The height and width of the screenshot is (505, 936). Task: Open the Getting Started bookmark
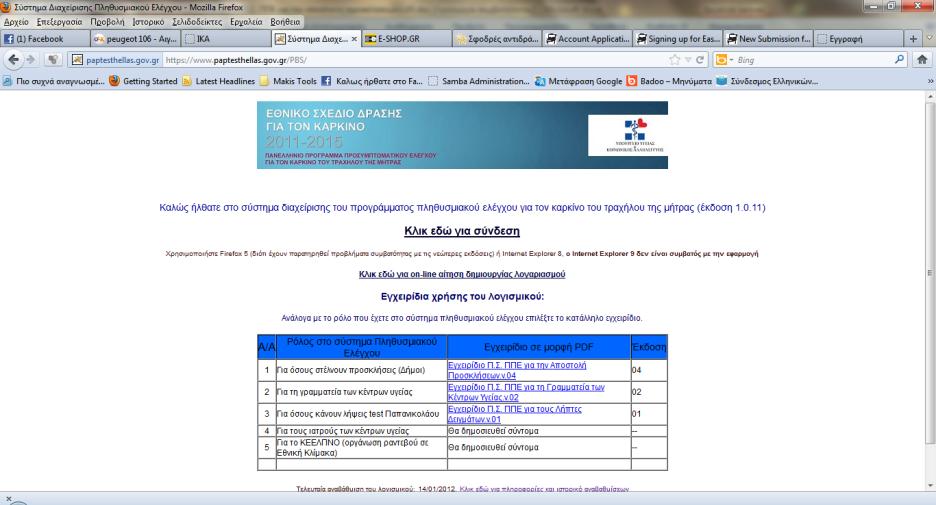[143, 81]
